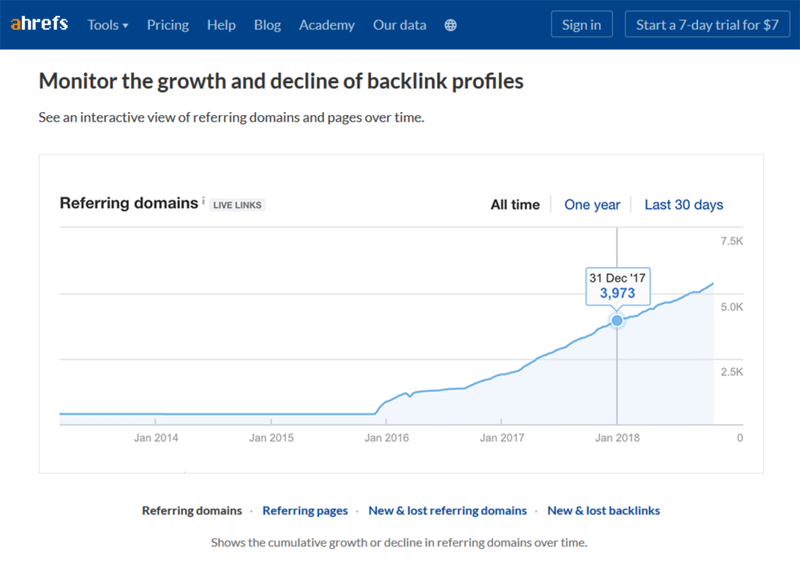This screenshot has height=572, width=800.
Task: Click the Jan 2015 axis label
Action: tap(271, 438)
